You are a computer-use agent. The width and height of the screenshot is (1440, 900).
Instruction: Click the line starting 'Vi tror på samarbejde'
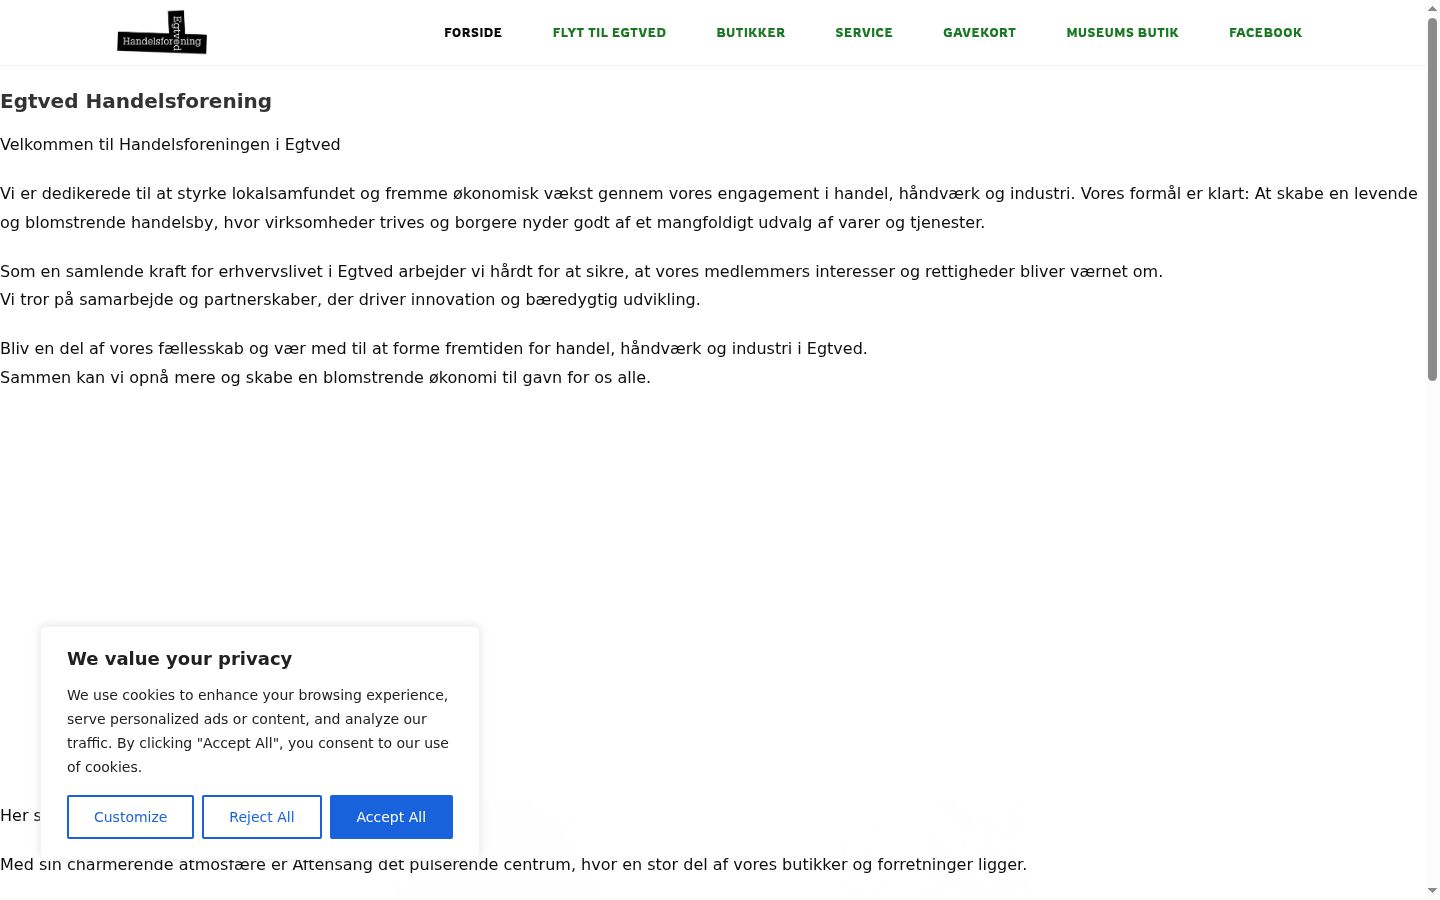click(x=350, y=300)
